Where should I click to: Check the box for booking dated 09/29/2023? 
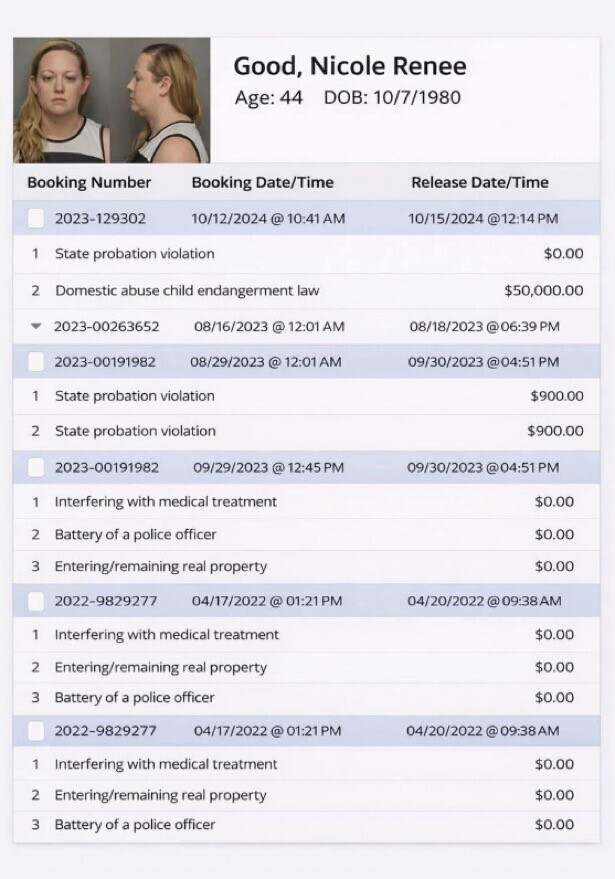[x=36, y=467]
